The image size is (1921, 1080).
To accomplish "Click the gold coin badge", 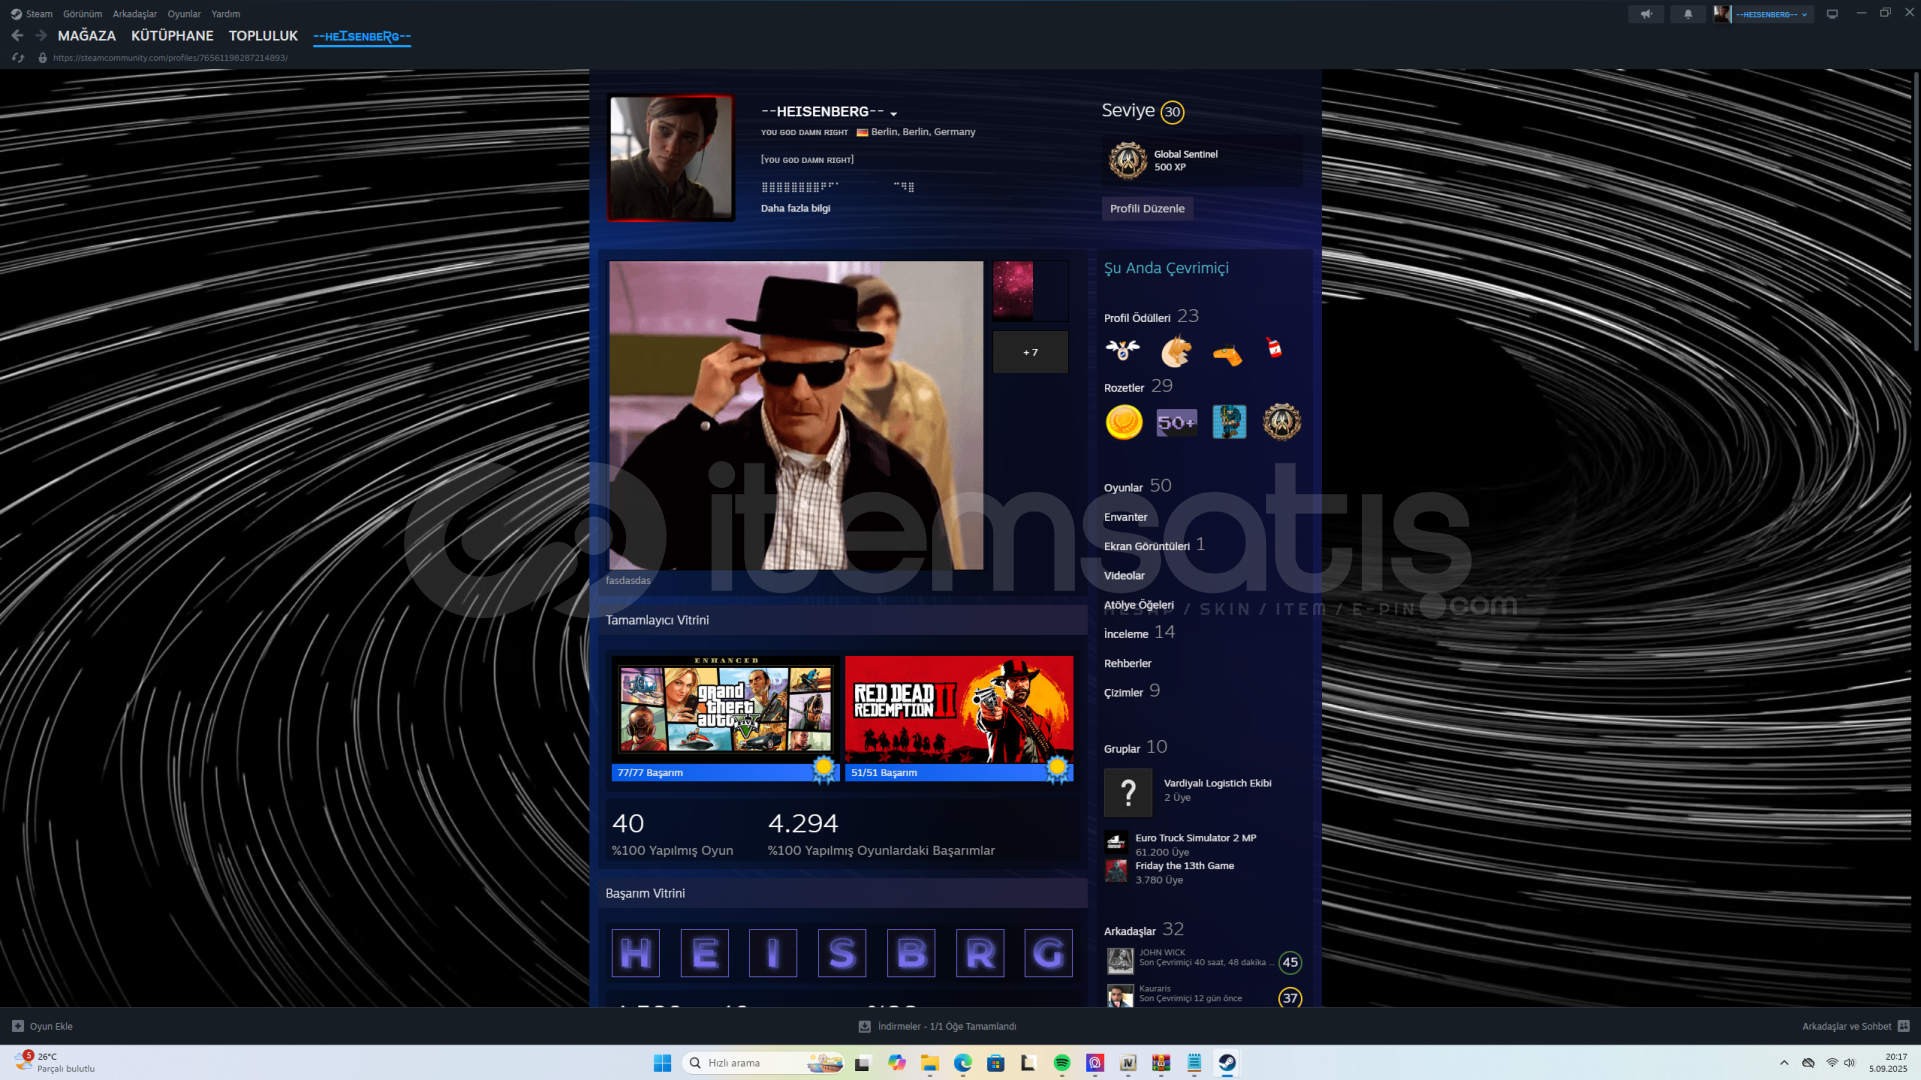I will (1124, 422).
